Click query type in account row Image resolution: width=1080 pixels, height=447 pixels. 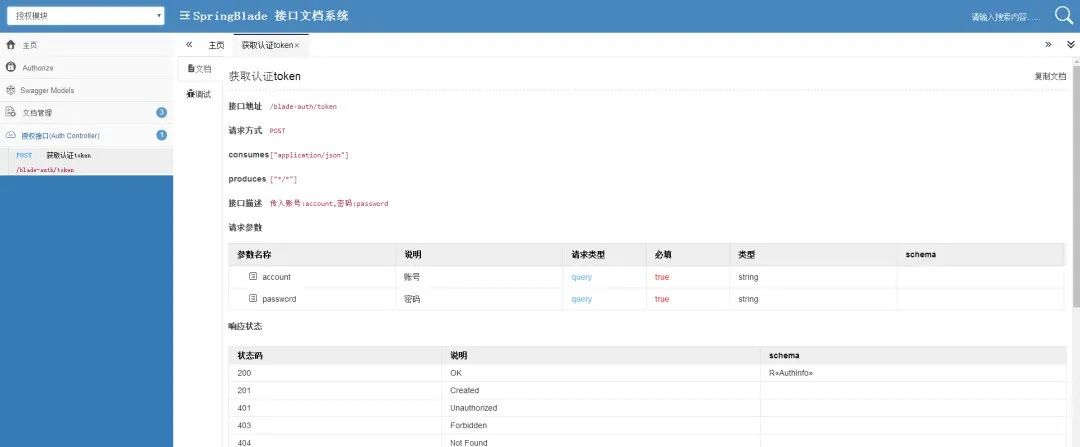(581, 277)
